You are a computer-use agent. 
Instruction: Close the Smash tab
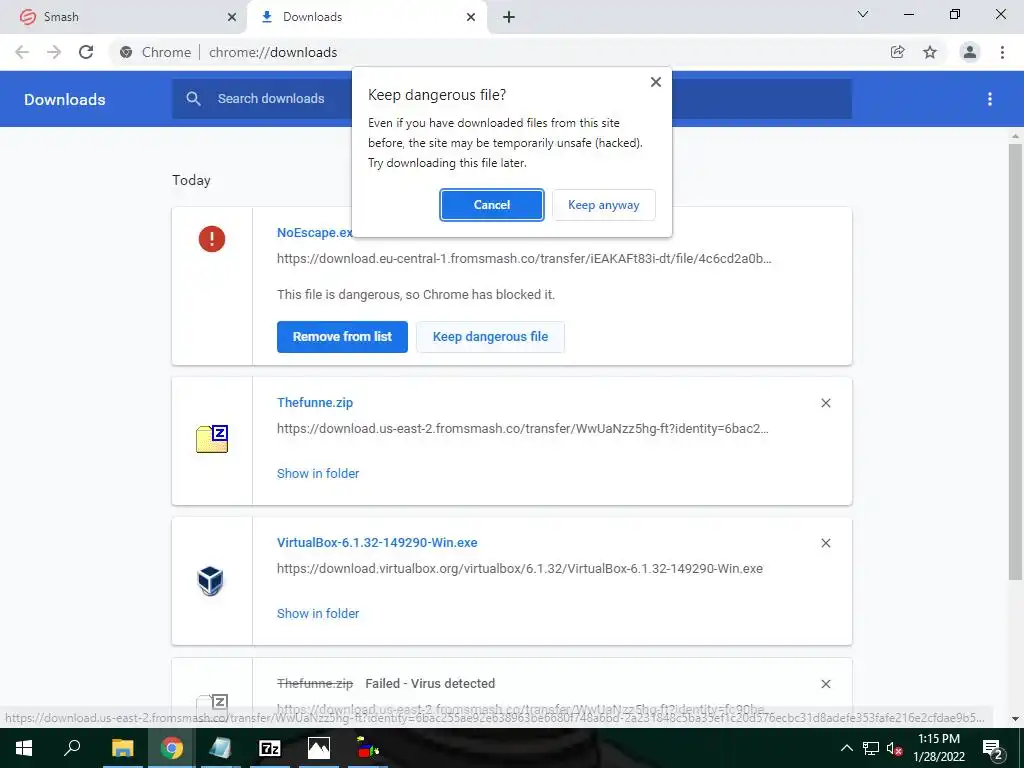(x=232, y=17)
